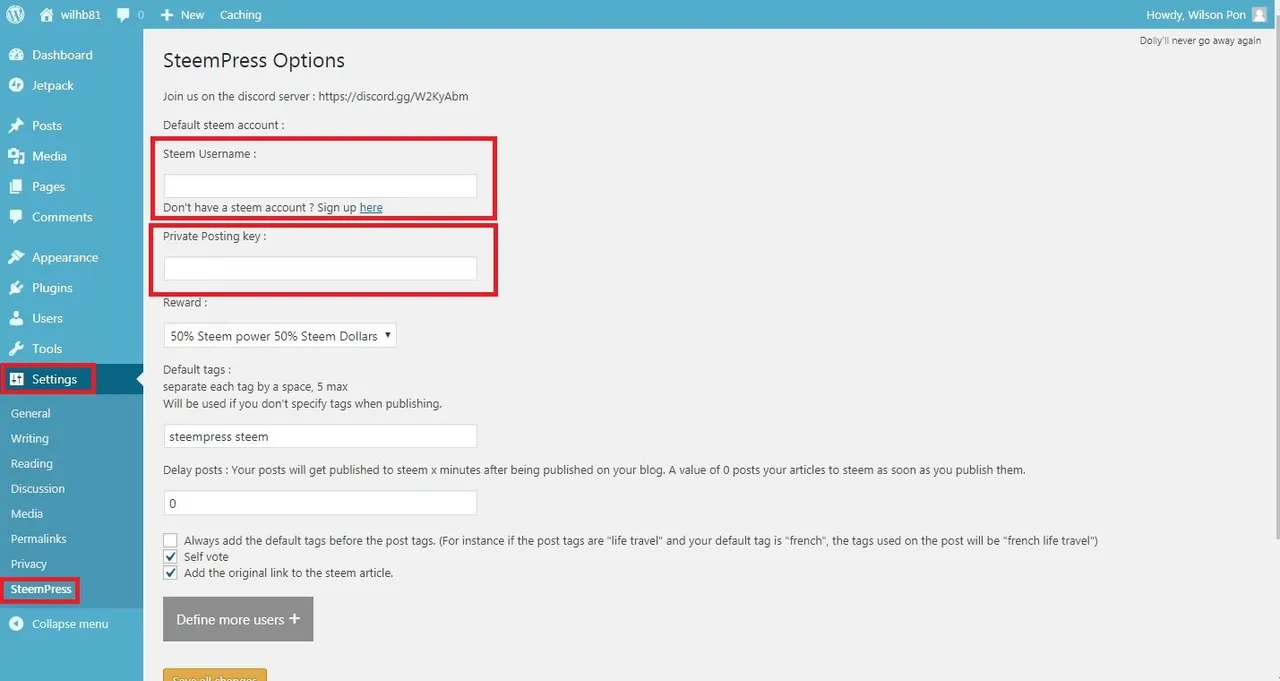Open the comments bubble icon in the admin bar

pyautogui.click(x=123, y=15)
